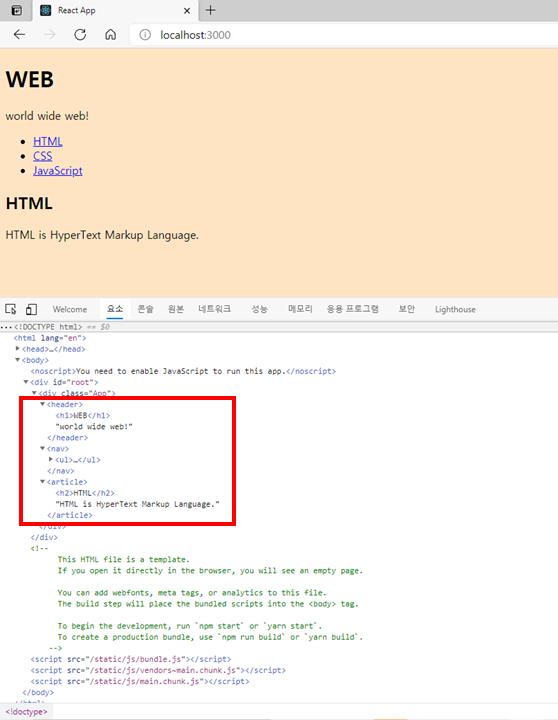Viewport: 558px width, 720px height.
Task: Select the bundle.js script element
Action: pyautogui.click(x=131, y=659)
